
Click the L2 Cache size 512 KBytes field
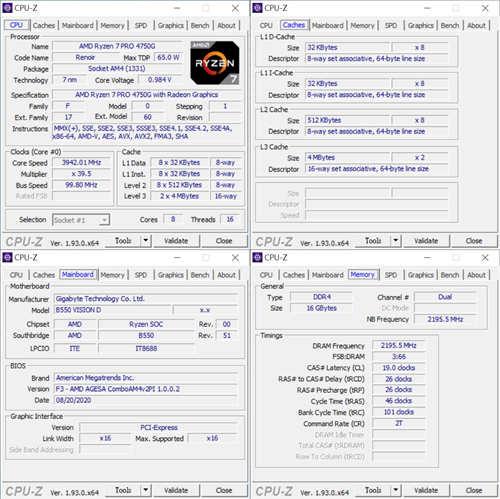click(x=347, y=120)
